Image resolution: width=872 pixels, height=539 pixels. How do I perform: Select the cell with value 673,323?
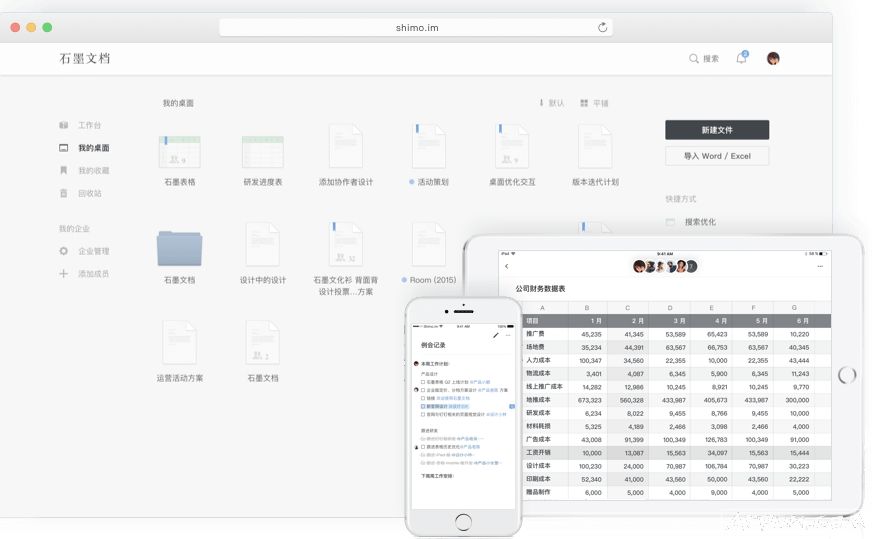tap(587, 400)
